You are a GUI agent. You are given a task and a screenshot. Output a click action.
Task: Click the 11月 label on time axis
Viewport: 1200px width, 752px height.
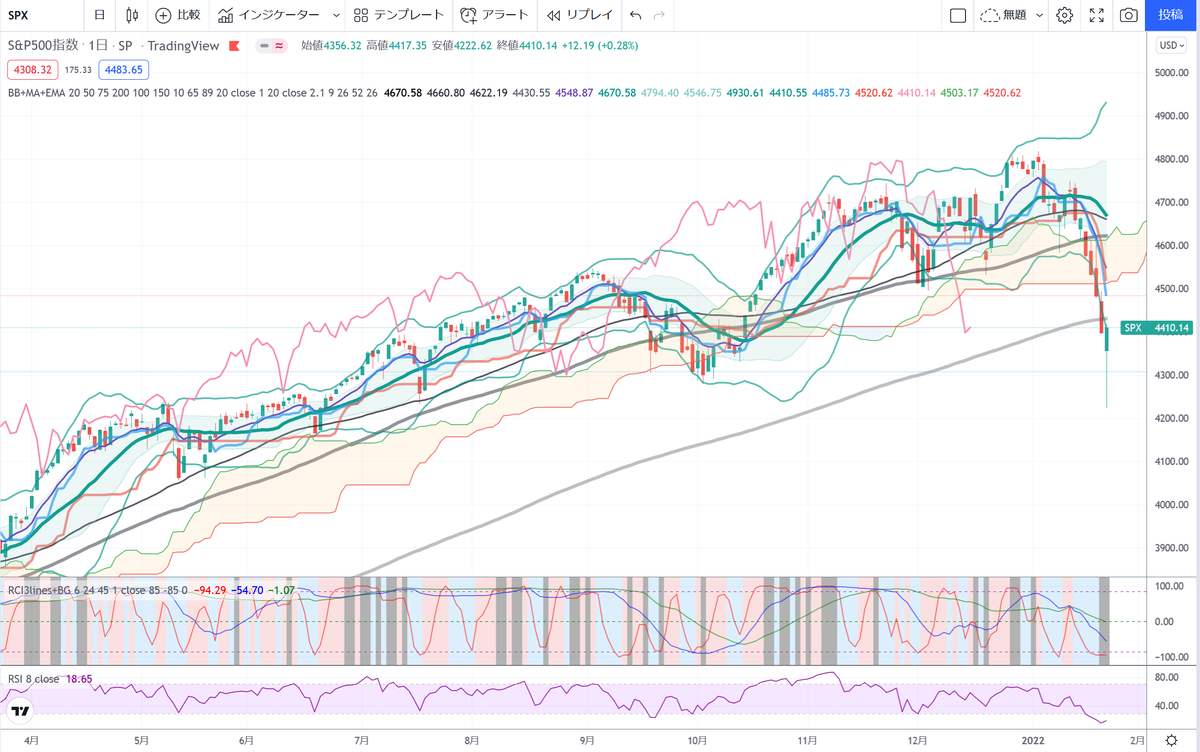808,741
